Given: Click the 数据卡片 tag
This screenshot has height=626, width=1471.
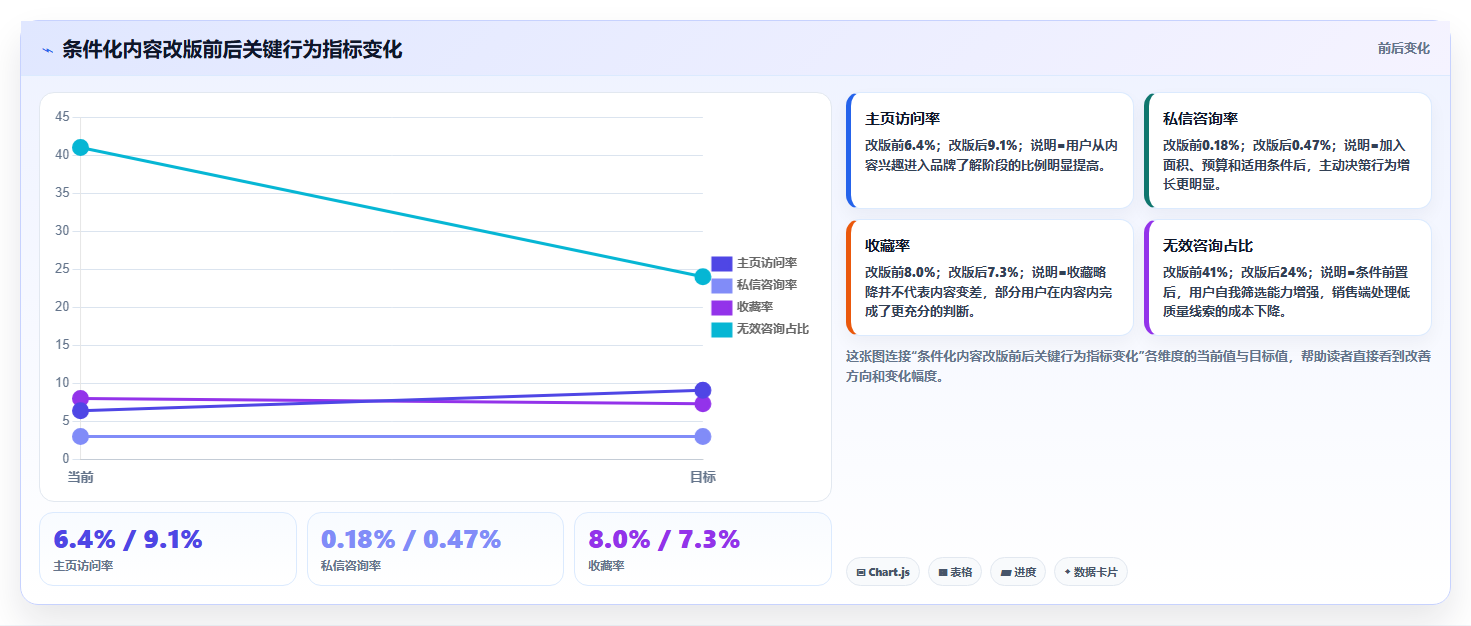Looking at the screenshot, I should 1091,572.
